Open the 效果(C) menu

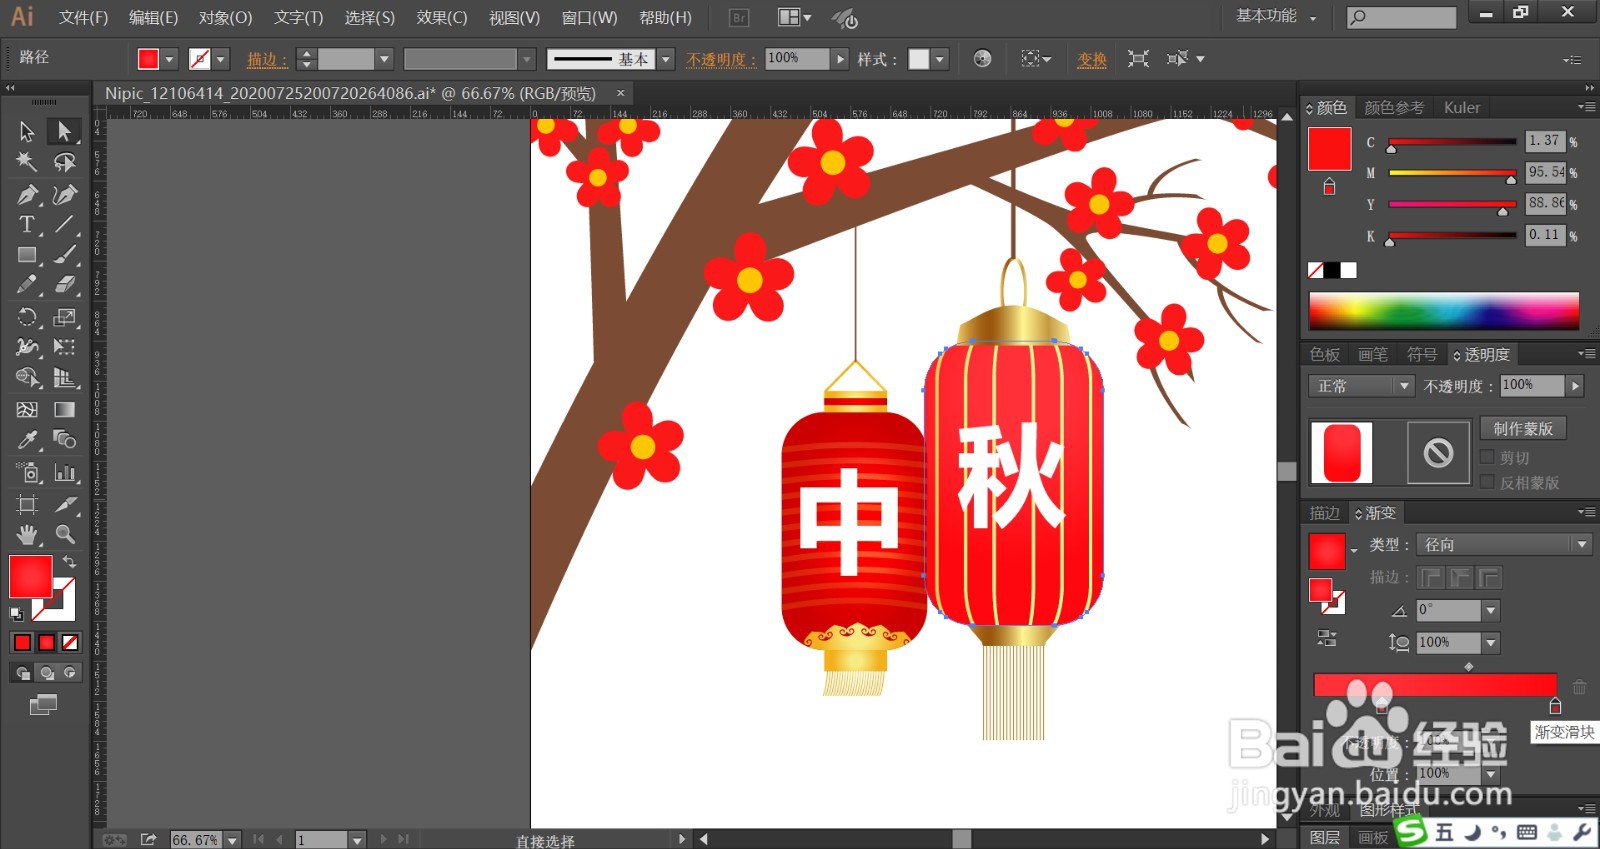pyautogui.click(x=442, y=17)
